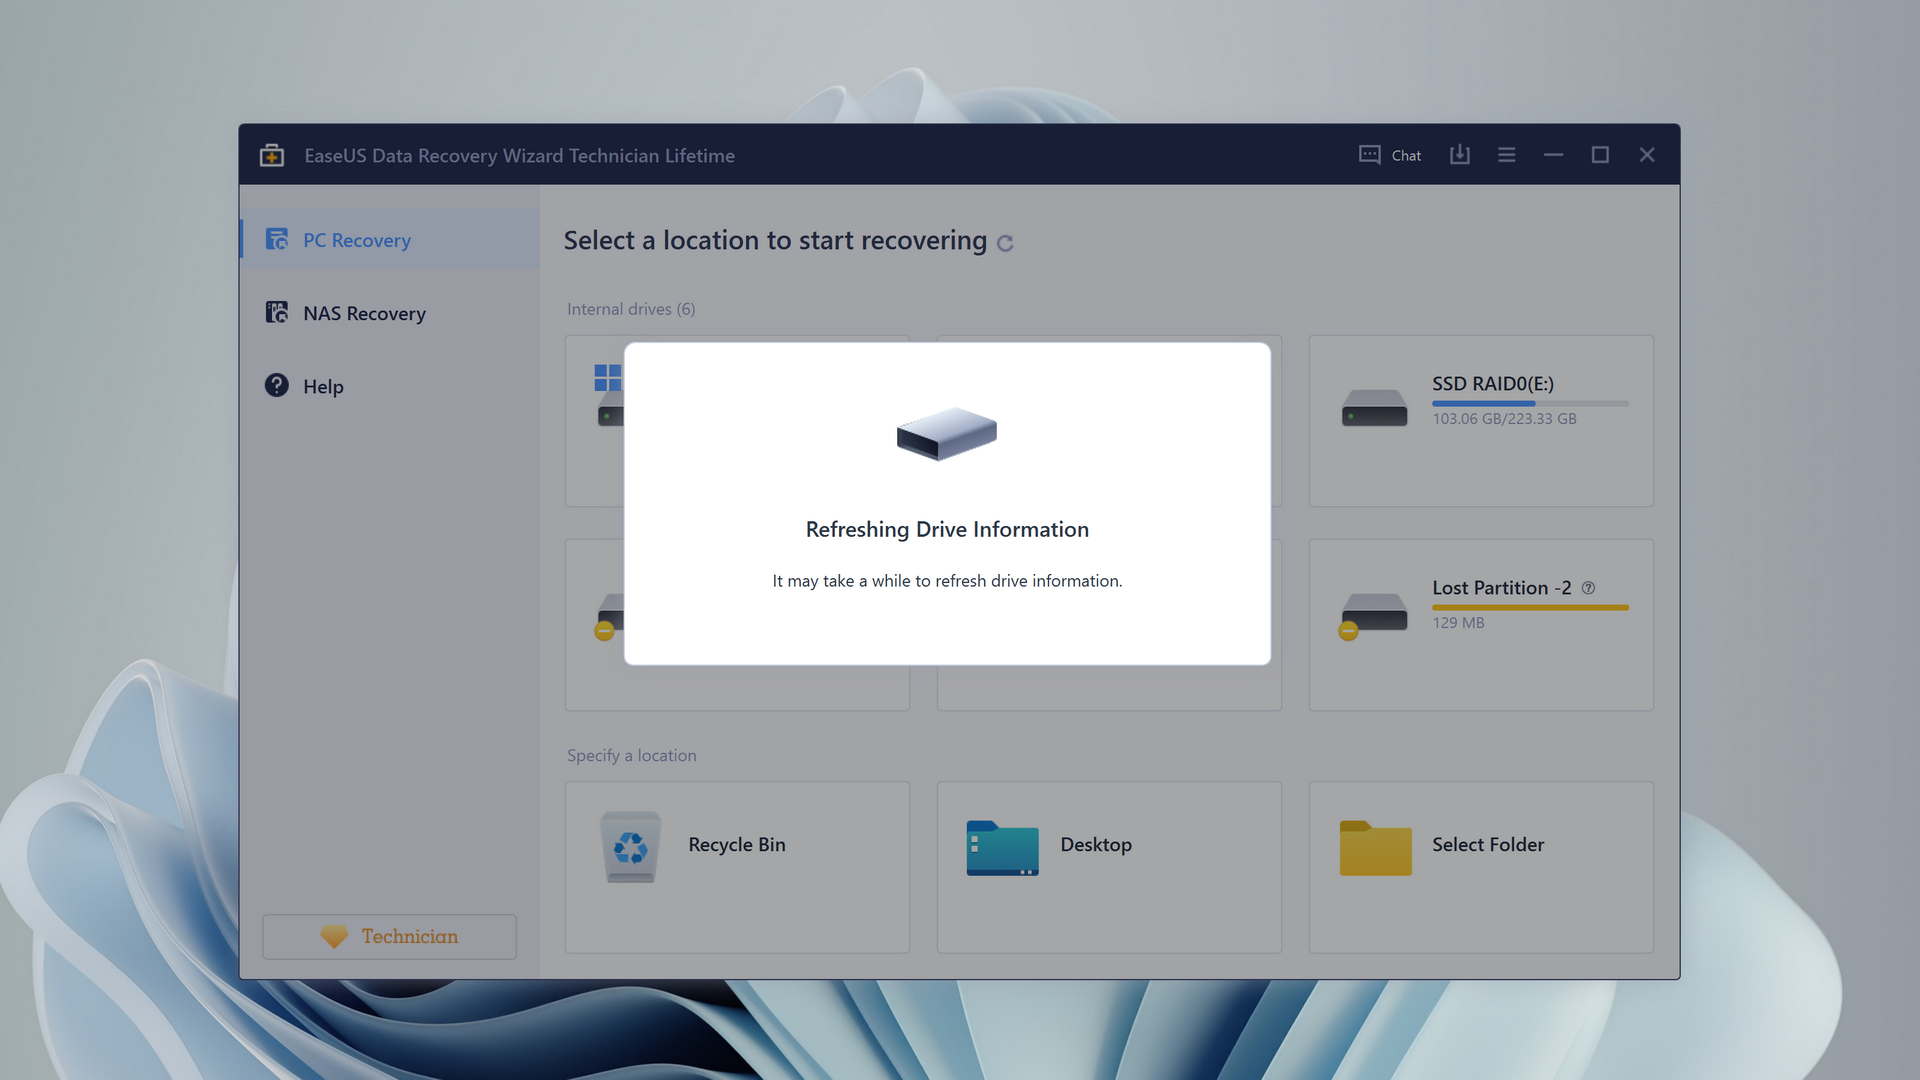Screen dimensions: 1920x1080
Task: Maximize the EaseUS window
Action: [x=1600, y=155]
